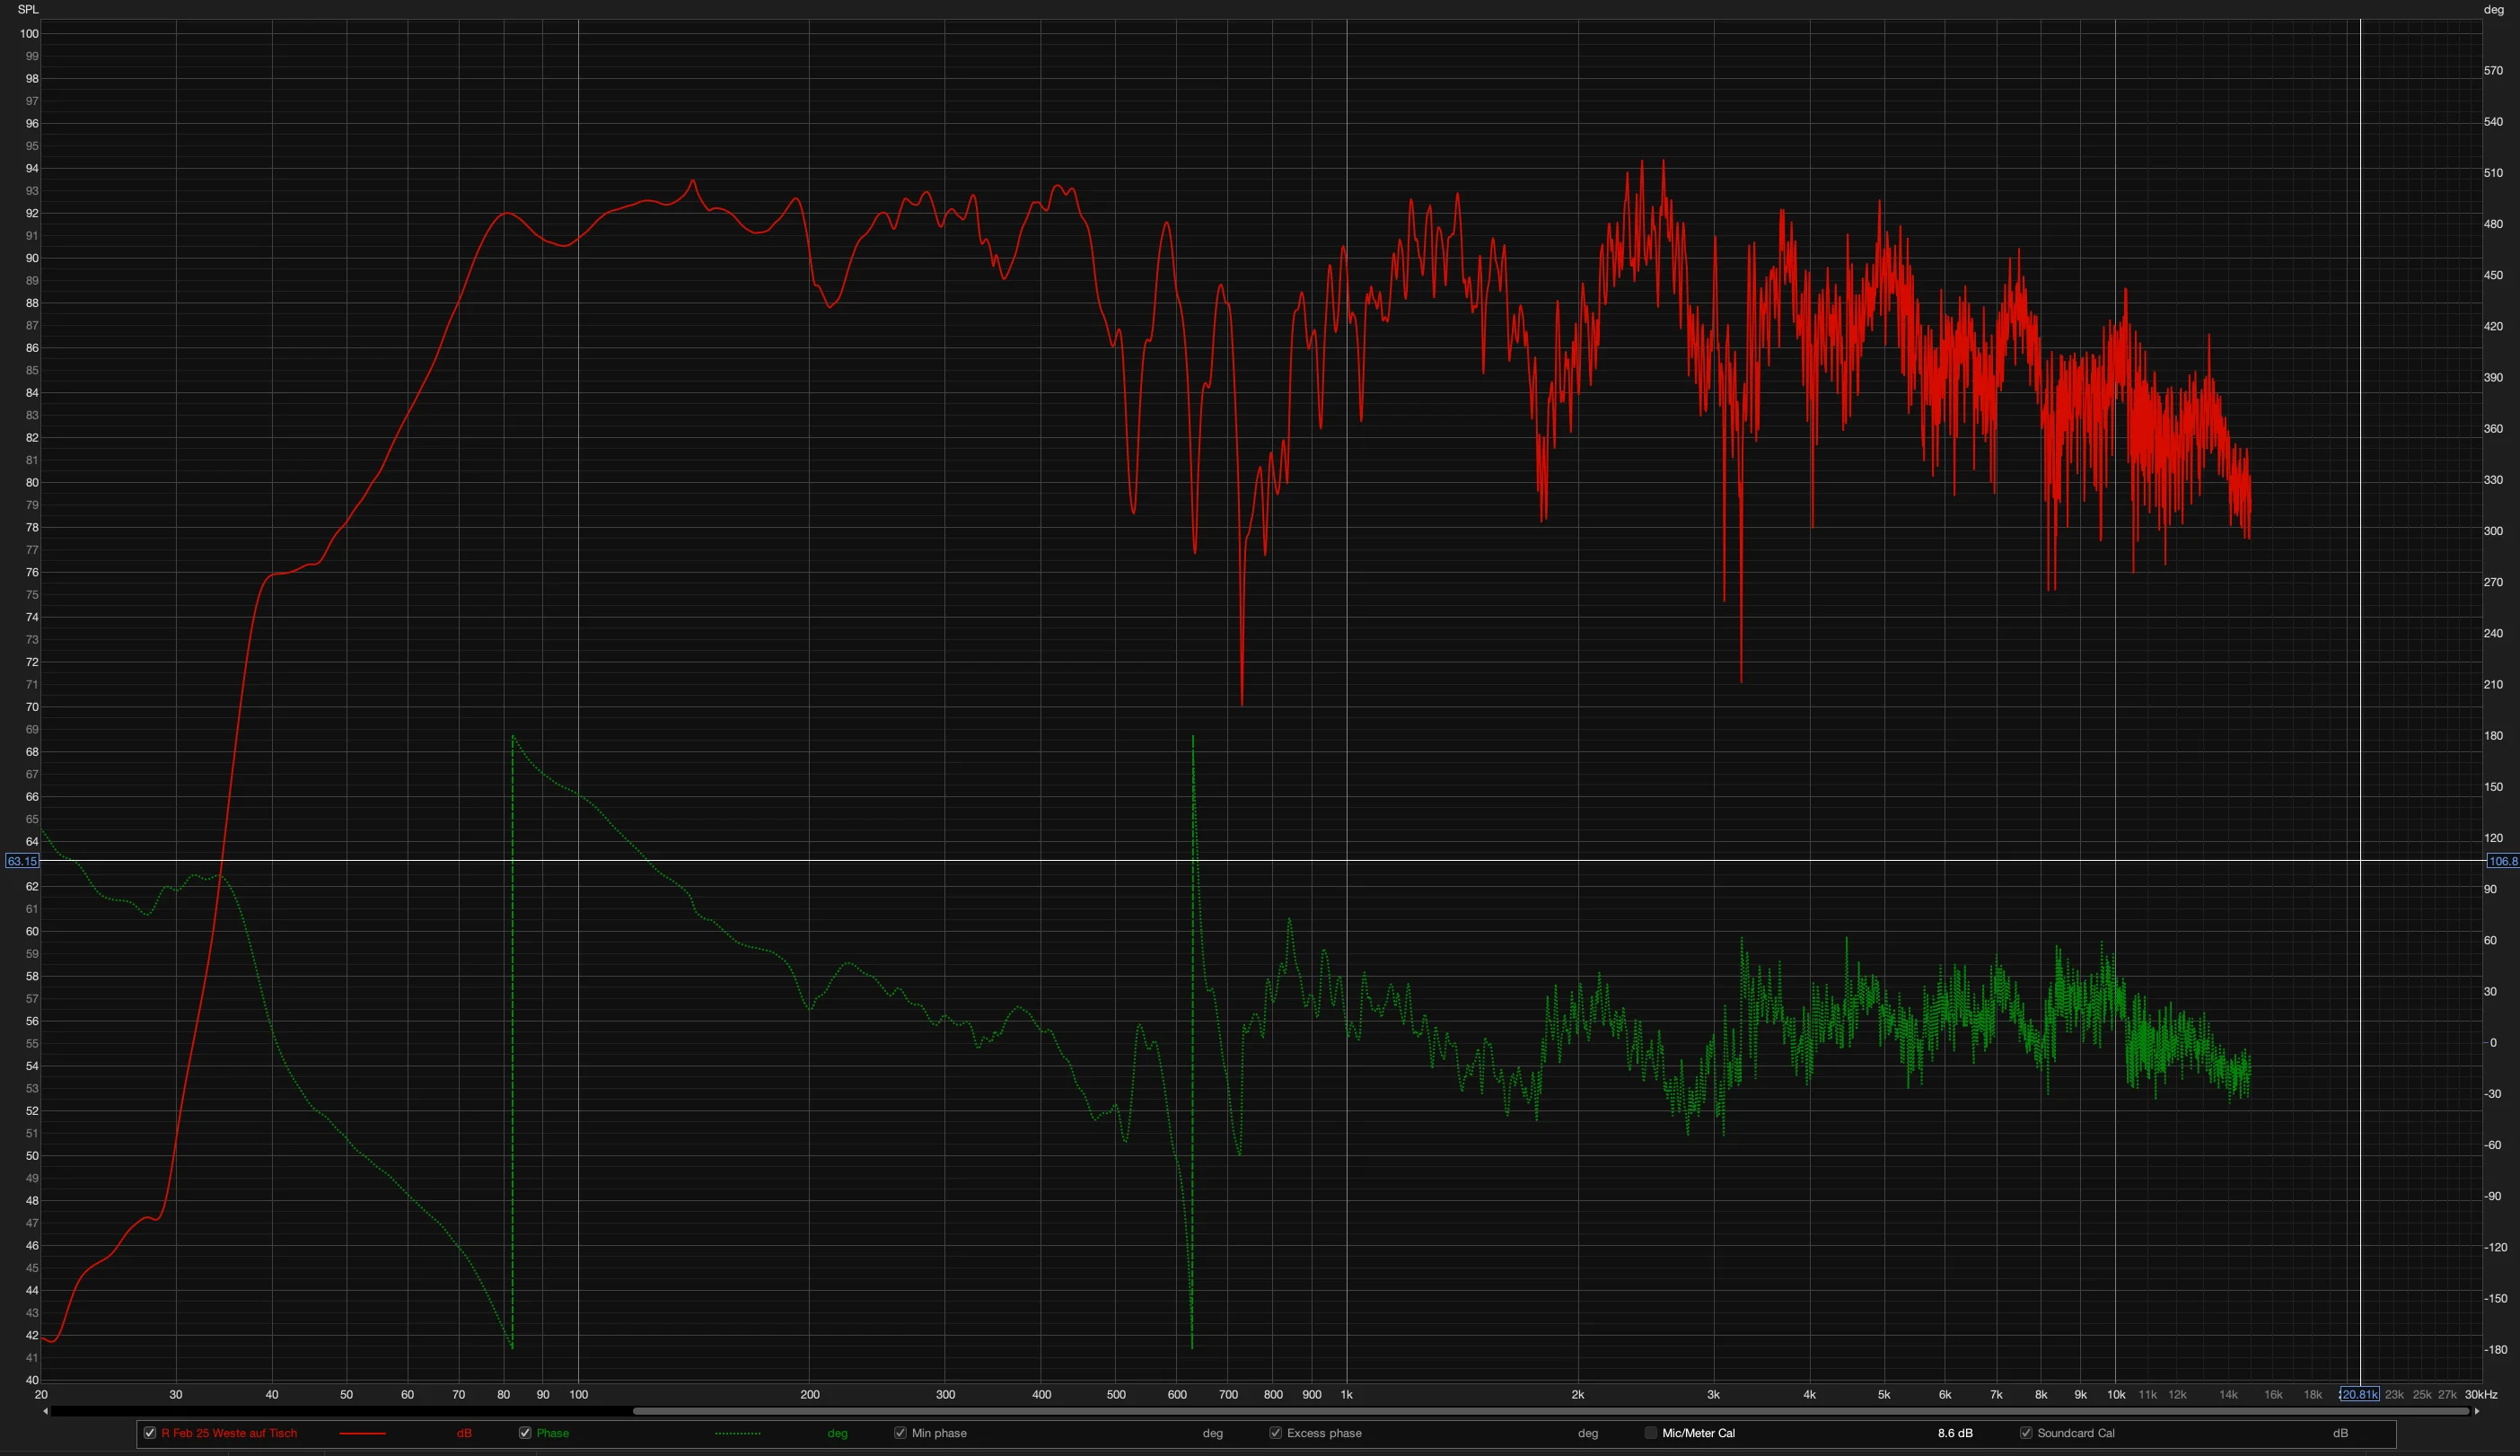
Task: Uncheck the R Feb 25 Weste auf Tisch trace
Action: tap(150, 1433)
